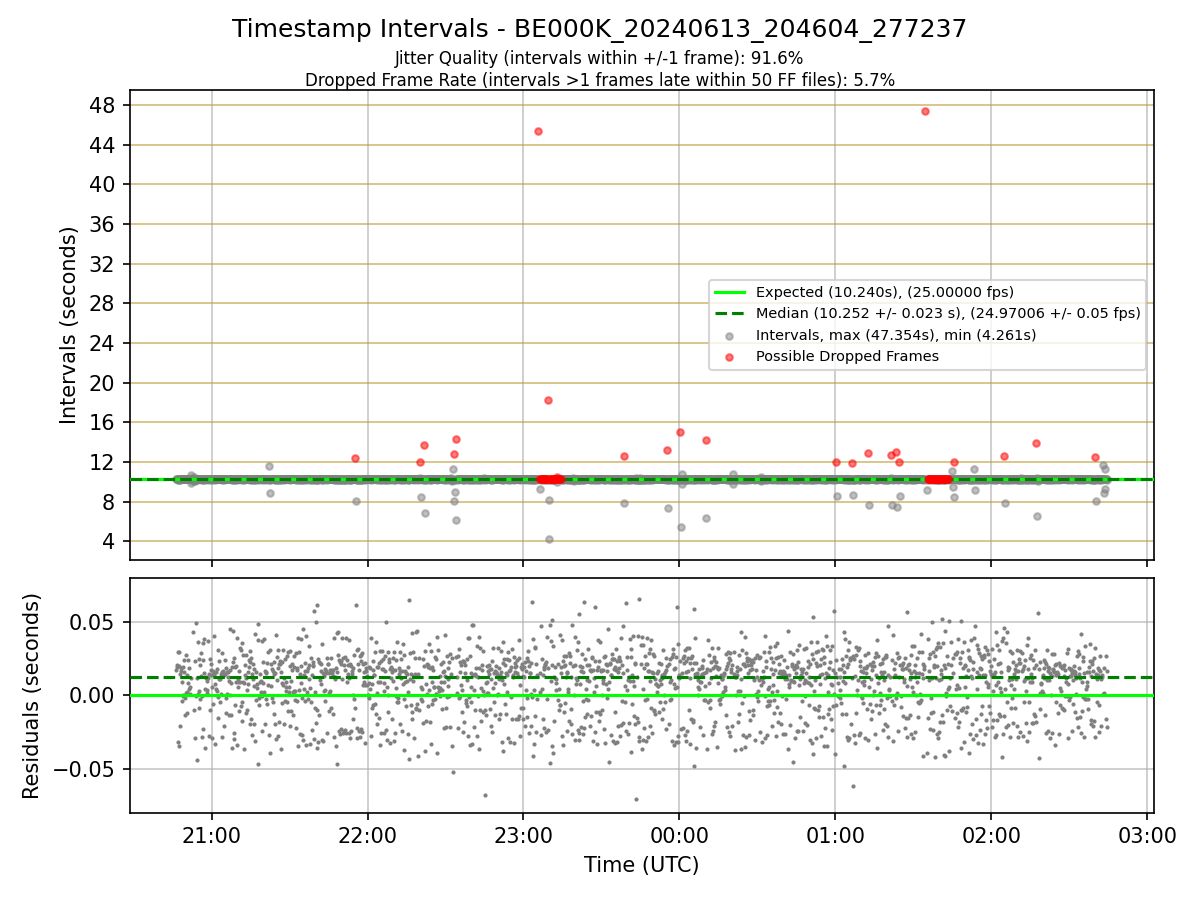Click y-axis tick label '20' on intervals plot
The height and width of the screenshot is (900, 1200).
point(104,383)
